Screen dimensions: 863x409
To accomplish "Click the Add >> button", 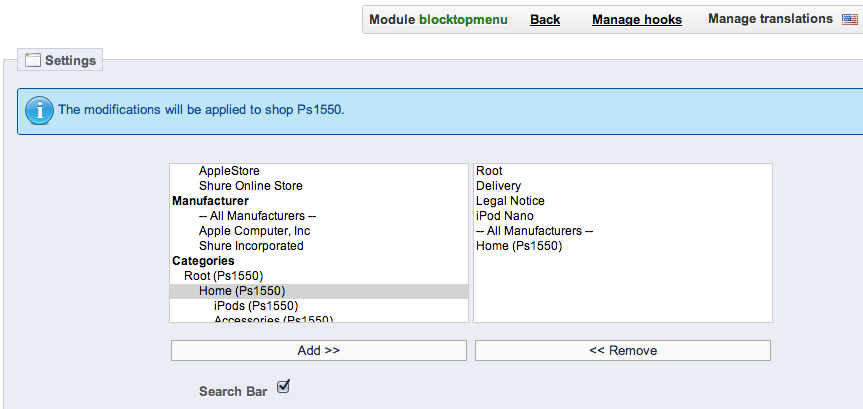I will pyautogui.click(x=319, y=350).
